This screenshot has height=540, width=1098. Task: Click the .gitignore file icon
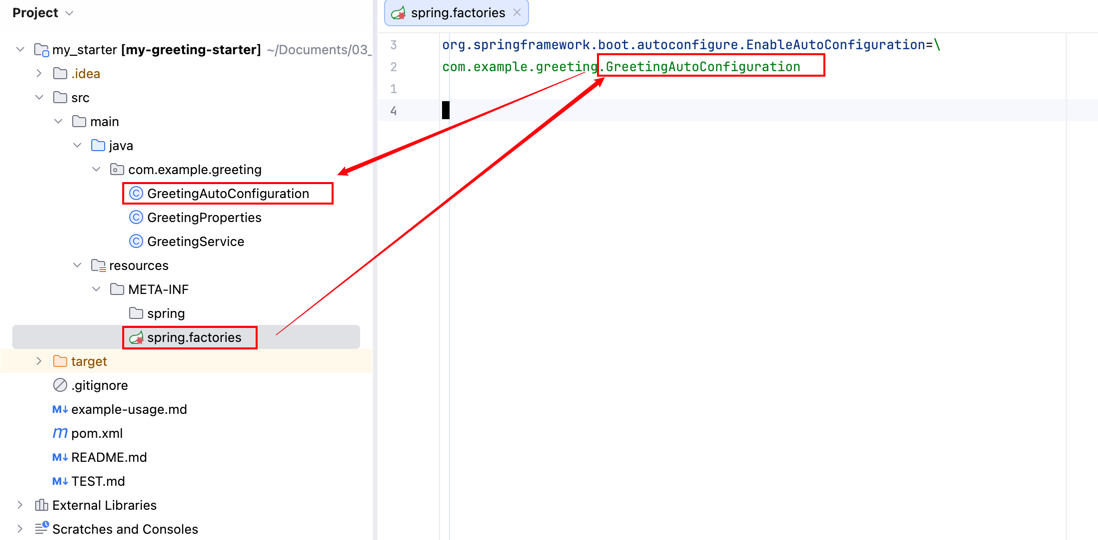60,386
